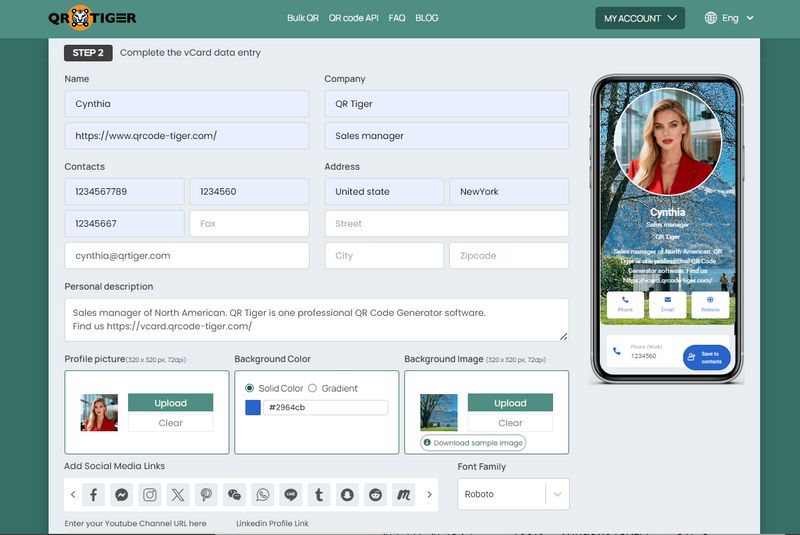Add a Facebook social media link
Image resolution: width=800 pixels, height=535 pixels.
click(93, 494)
